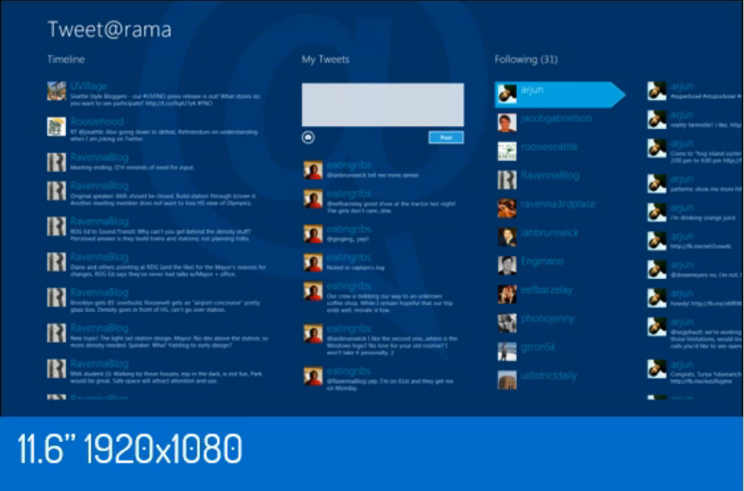Open arjun's 'patterns; show me more' tweet
This screenshot has height=491, width=744.
tap(695, 184)
